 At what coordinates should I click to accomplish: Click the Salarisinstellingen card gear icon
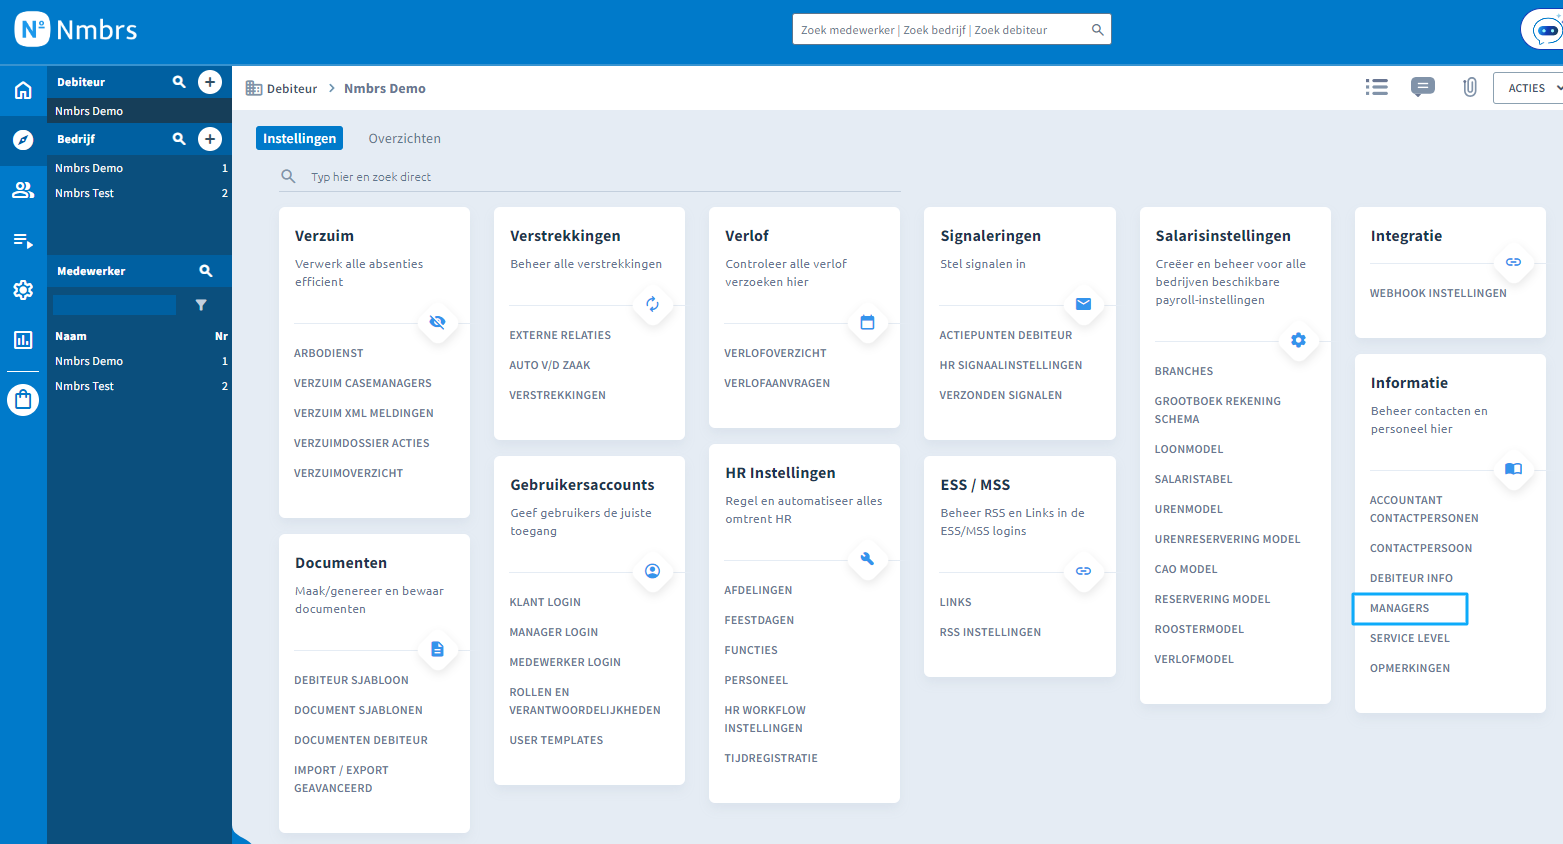tap(1298, 340)
